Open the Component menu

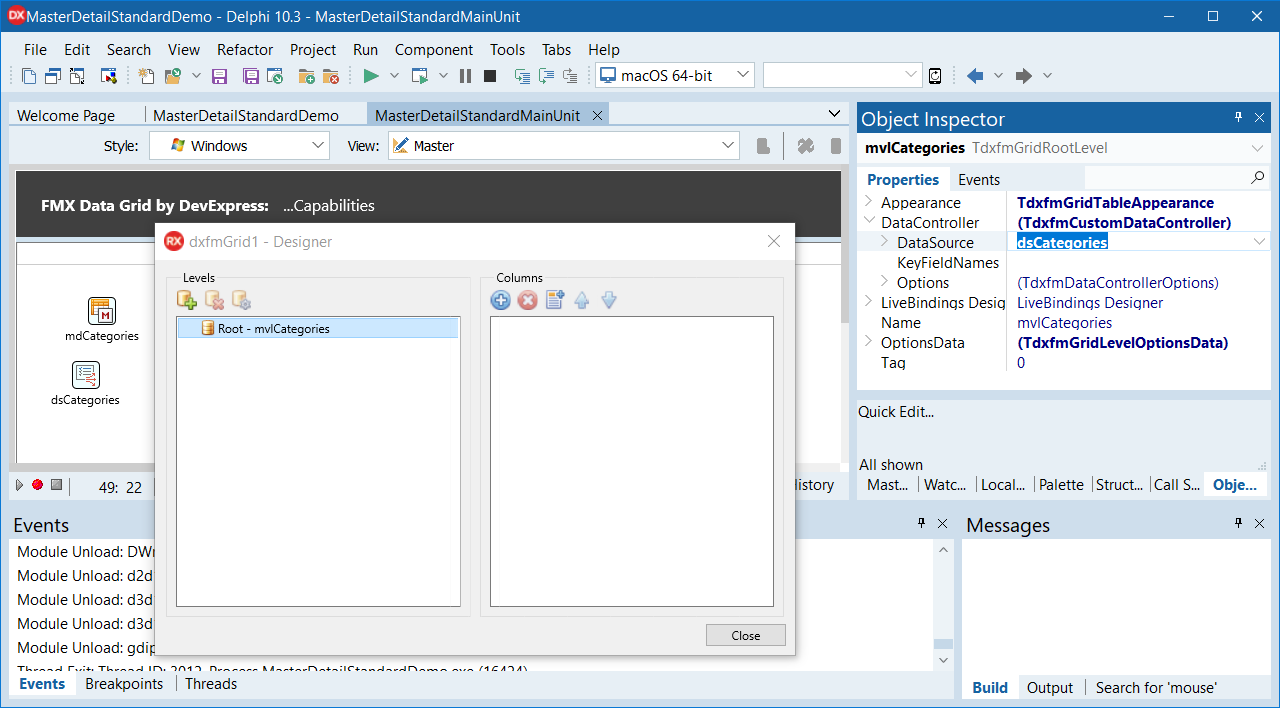pyautogui.click(x=434, y=49)
